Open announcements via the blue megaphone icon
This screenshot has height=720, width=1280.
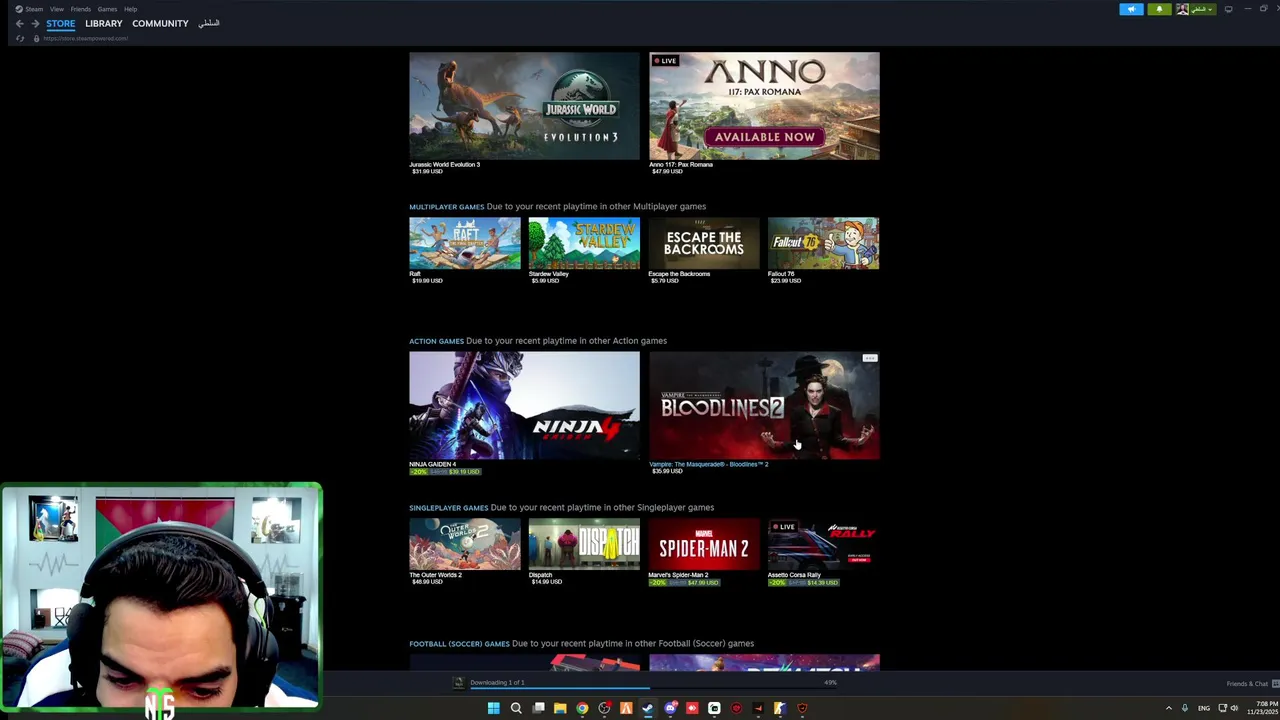[1131, 9]
